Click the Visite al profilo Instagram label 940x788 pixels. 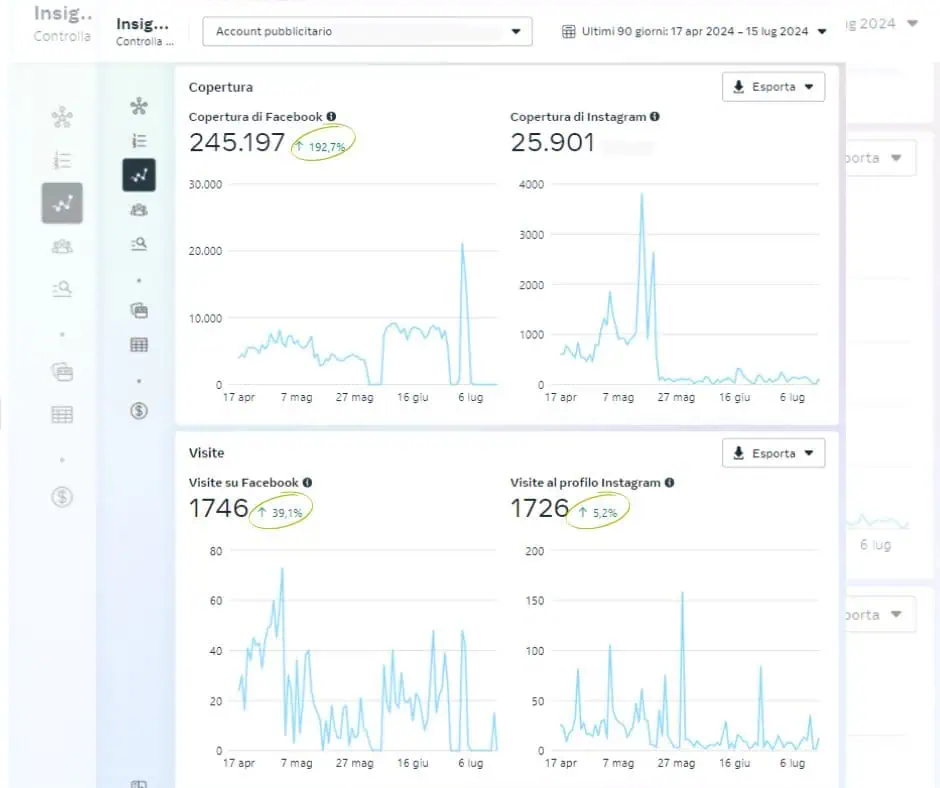point(585,483)
